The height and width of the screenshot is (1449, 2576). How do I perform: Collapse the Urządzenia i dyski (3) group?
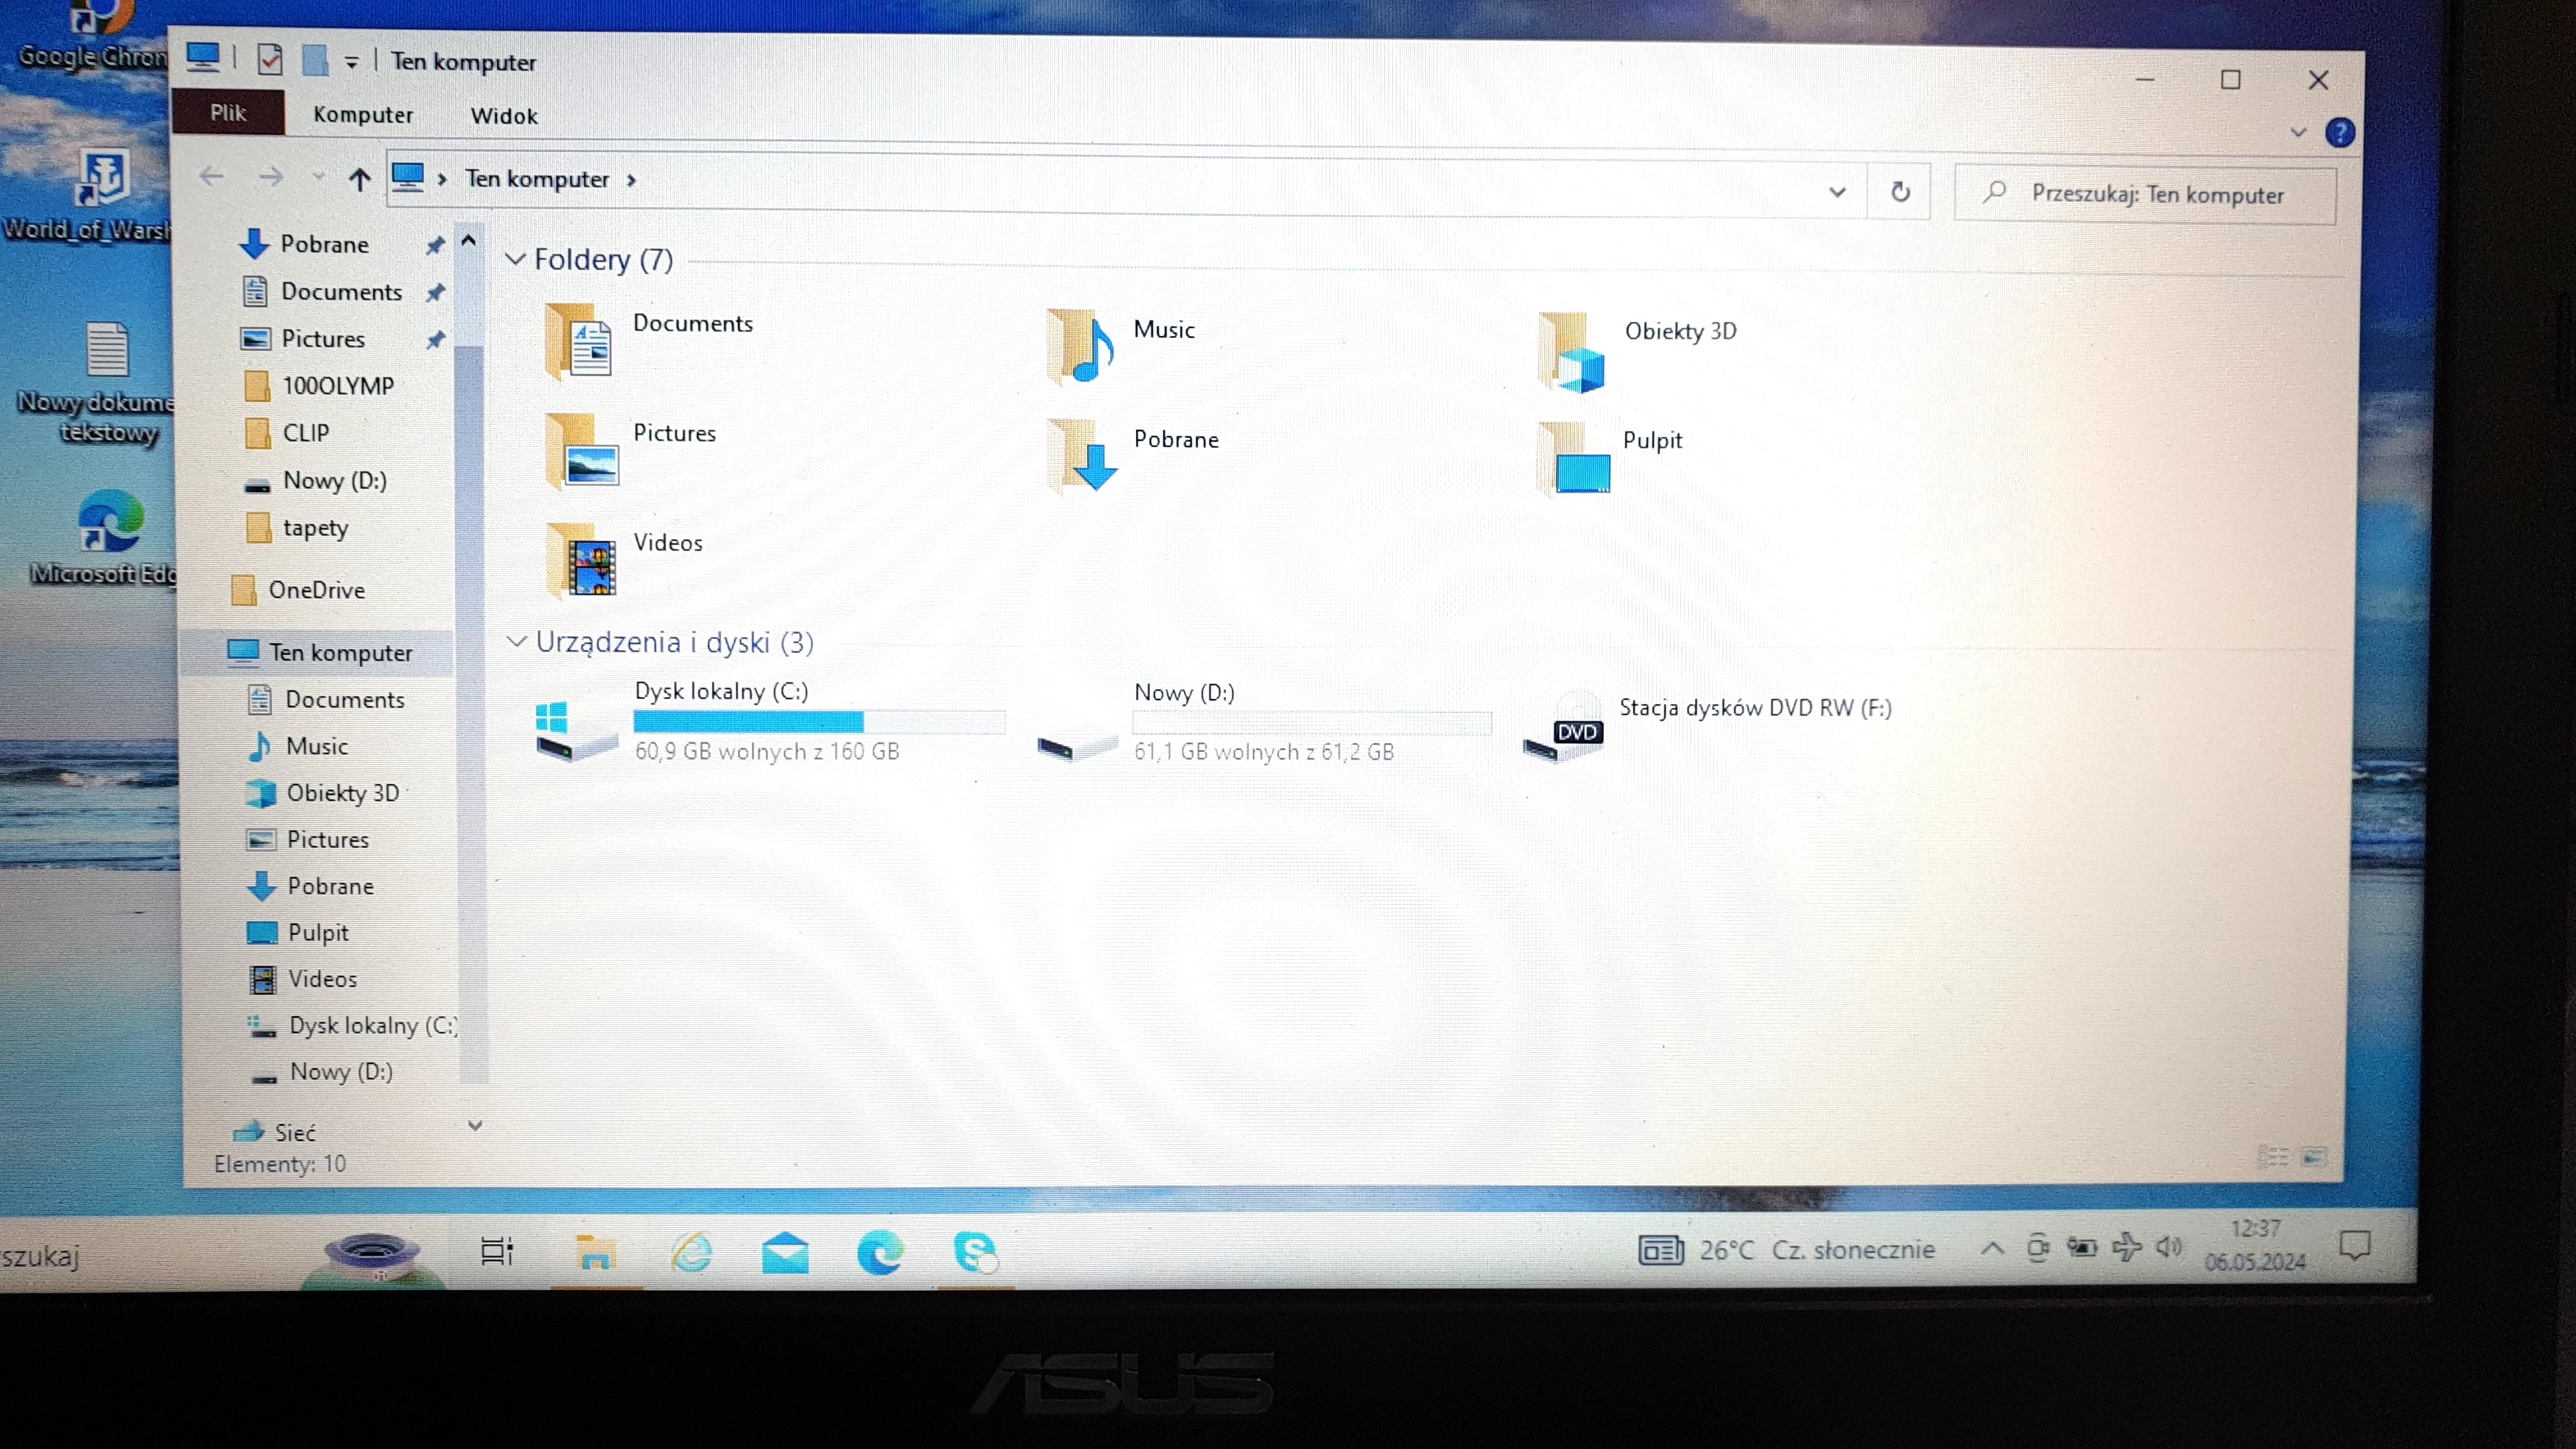(517, 641)
